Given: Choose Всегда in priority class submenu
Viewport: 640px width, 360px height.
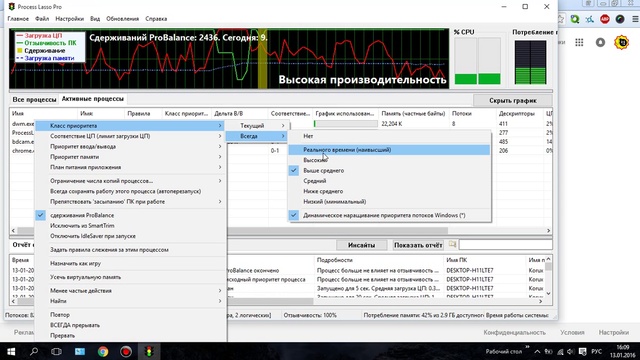Looking at the screenshot, I should pos(257,136).
